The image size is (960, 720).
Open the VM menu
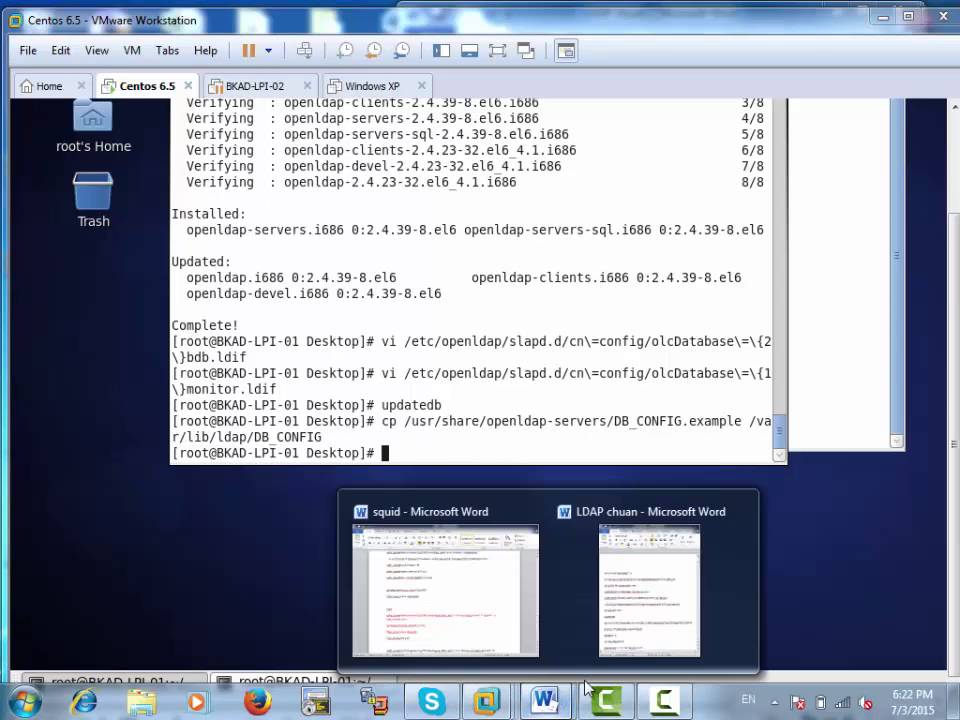click(132, 51)
